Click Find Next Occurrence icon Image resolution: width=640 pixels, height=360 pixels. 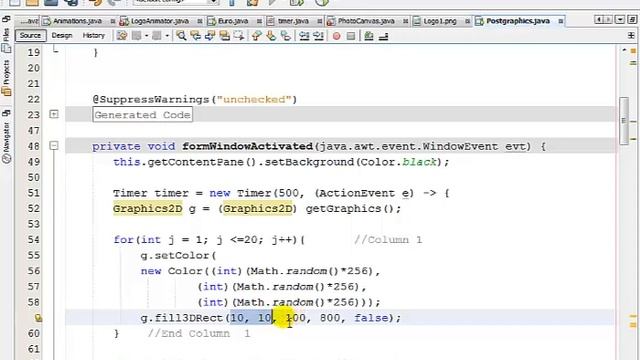[x=210, y=36]
